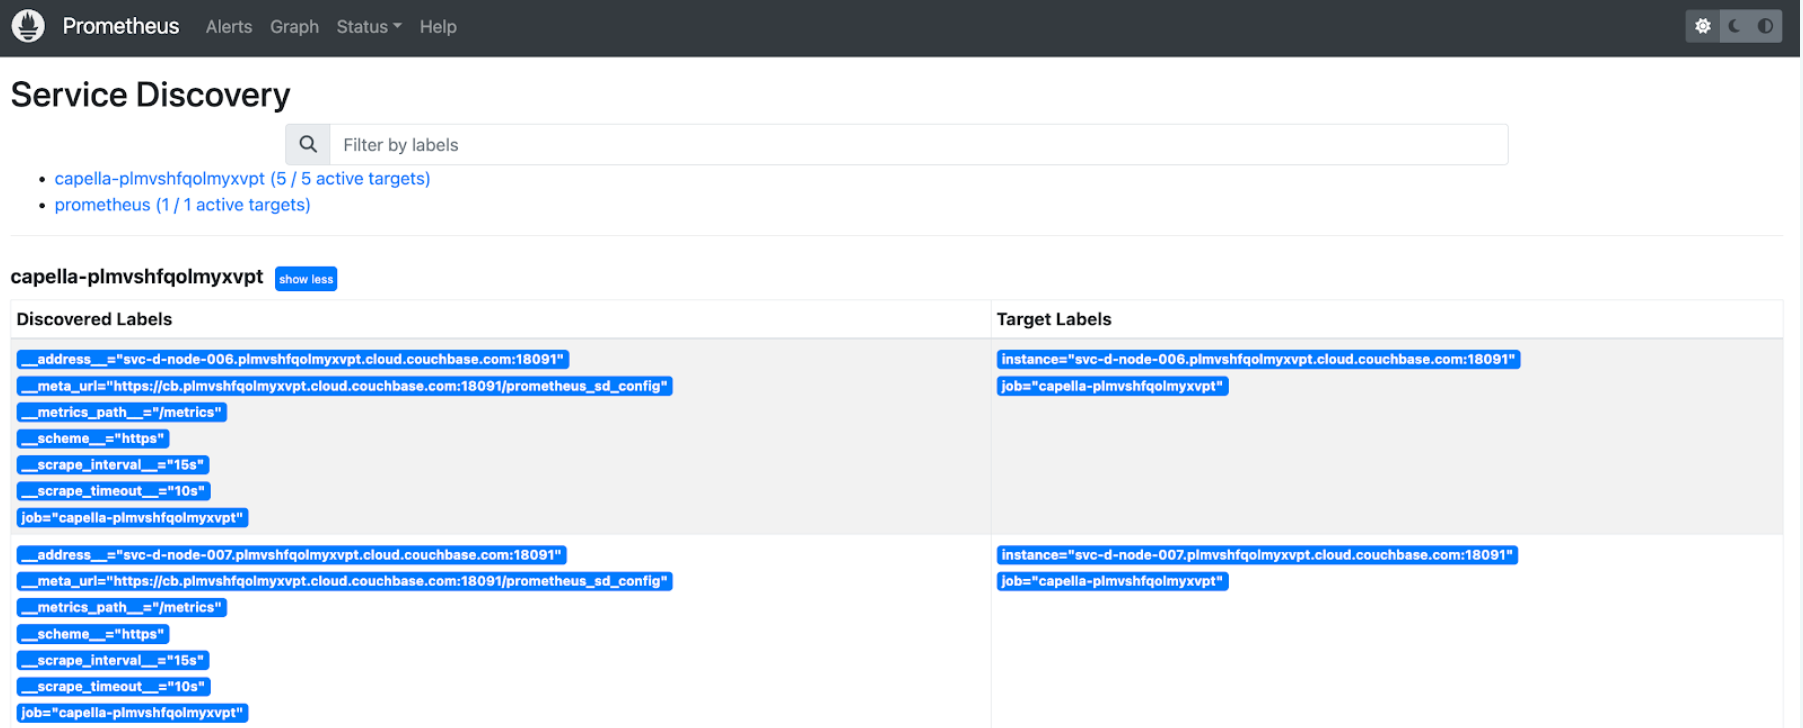The width and height of the screenshot is (1803, 728).
Task: Click the node-007 instance target label badge
Action: (1257, 555)
